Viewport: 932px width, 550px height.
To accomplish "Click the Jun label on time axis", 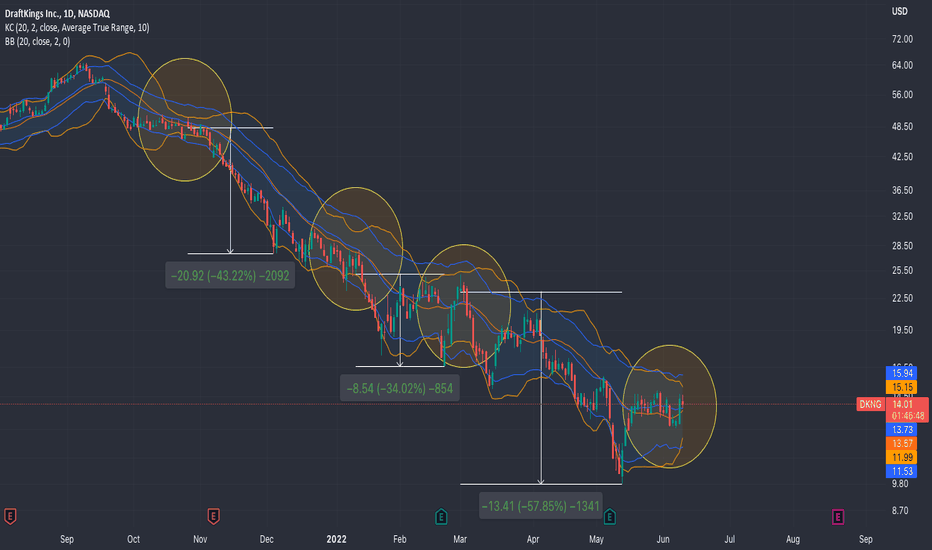I will (x=663, y=539).
